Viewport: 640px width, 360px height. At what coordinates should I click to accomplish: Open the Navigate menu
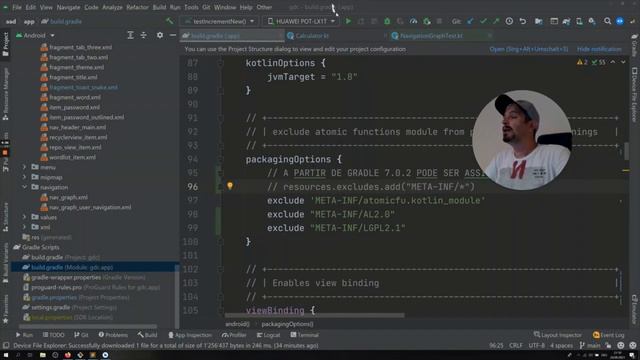[68, 7]
